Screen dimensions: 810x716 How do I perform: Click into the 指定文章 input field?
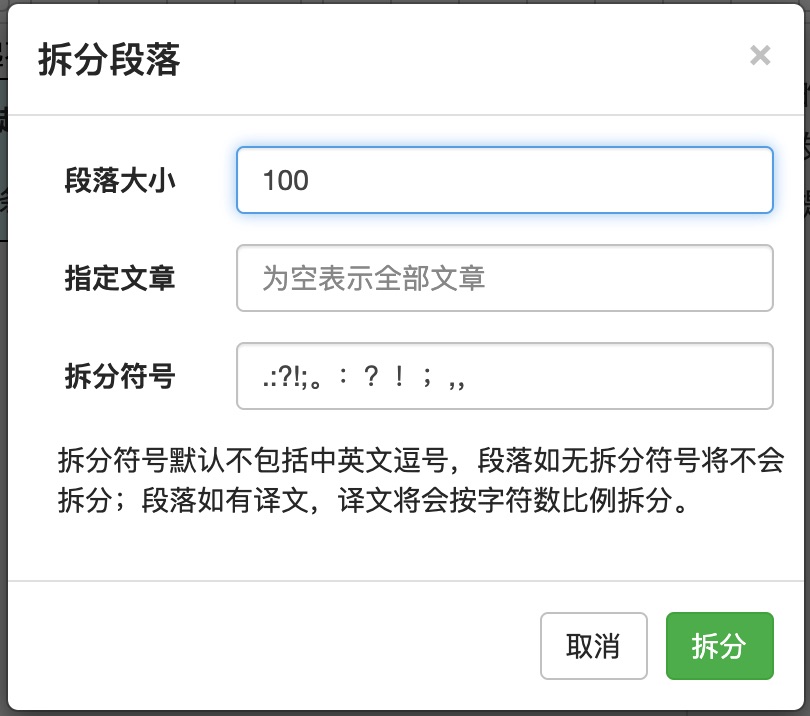tap(505, 278)
